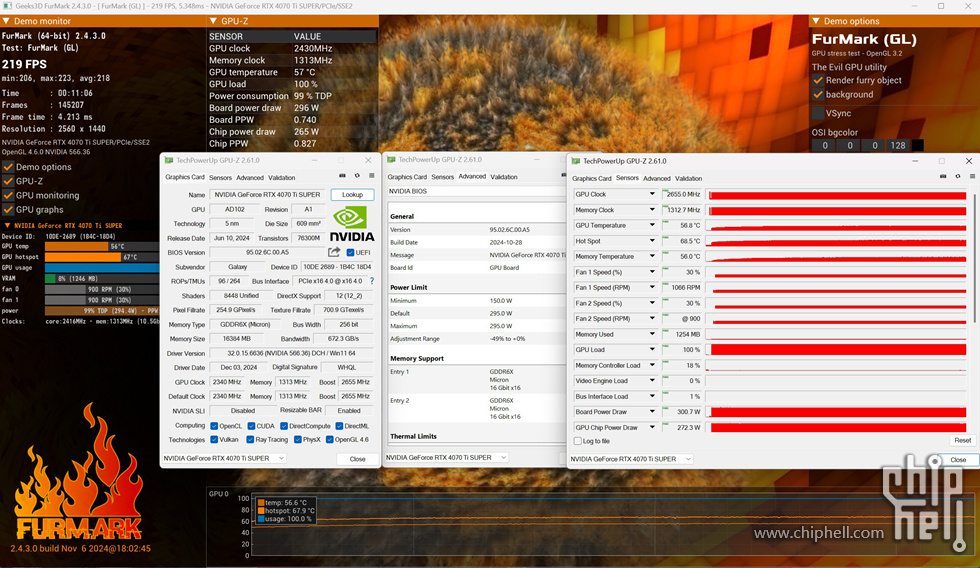This screenshot has height=568, width=980.
Task: Click the GPU usage bar in the FurMark monitor
Action: tap(102, 267)
